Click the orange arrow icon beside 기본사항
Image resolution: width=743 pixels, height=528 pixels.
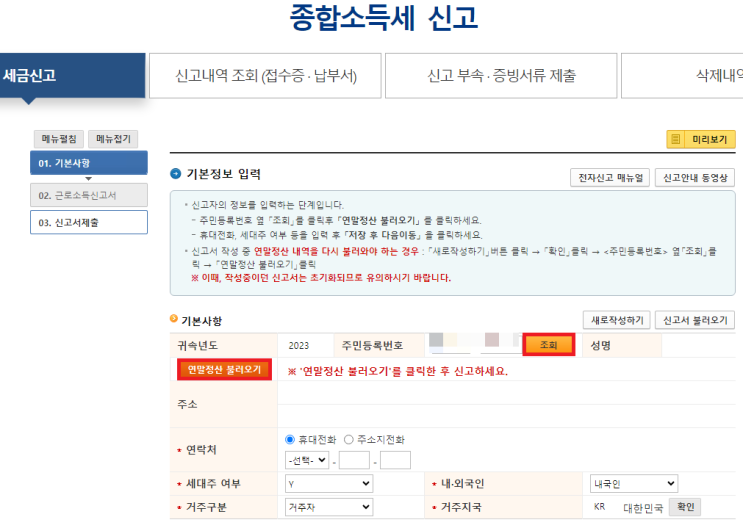[x=174, y=319]
